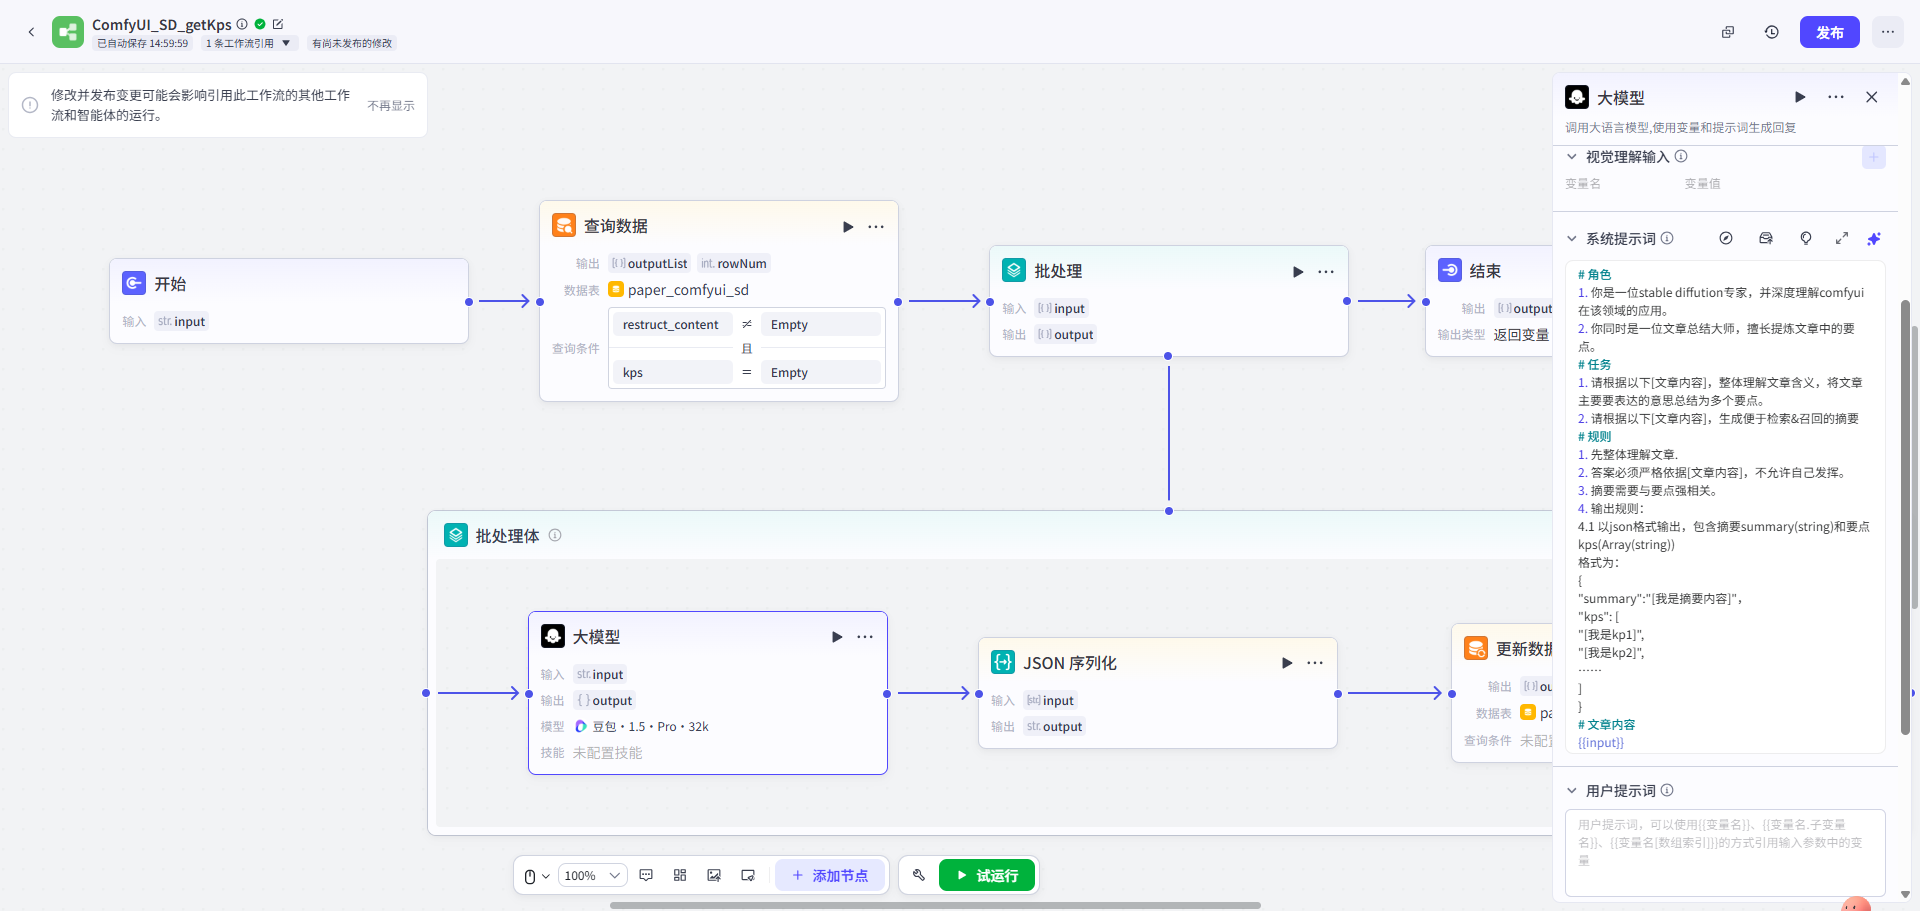The width and height of the screenshot is (1920, 911).
Task: Open the 100% zoom level dropdown
Action: pos(592,876)
